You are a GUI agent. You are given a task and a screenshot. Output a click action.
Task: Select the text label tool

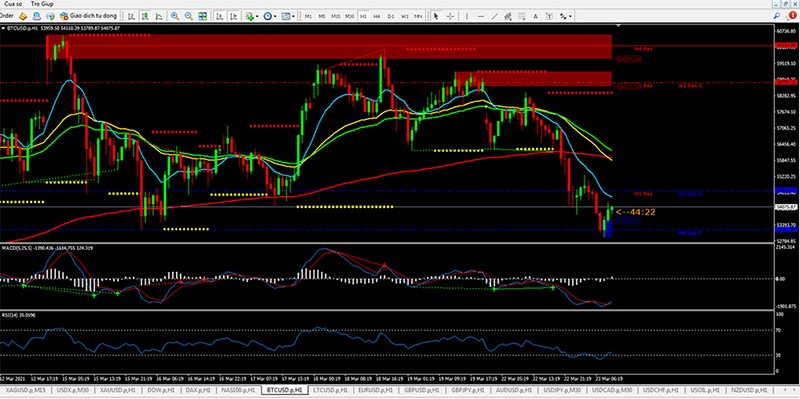(x=549, y=16)
